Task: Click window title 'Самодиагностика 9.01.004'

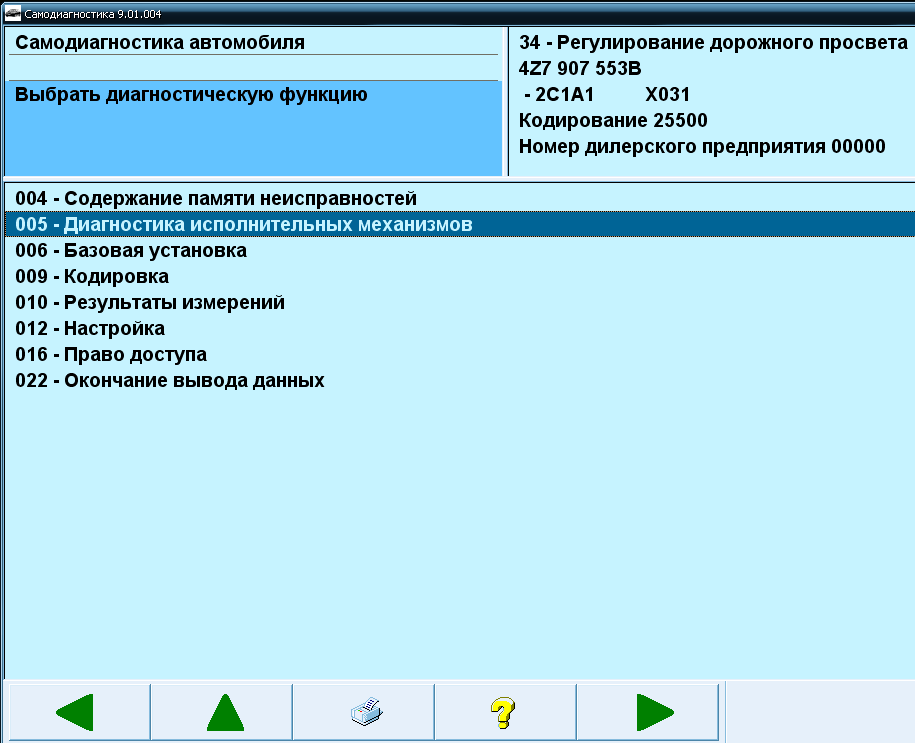Action: click(93, 14)
